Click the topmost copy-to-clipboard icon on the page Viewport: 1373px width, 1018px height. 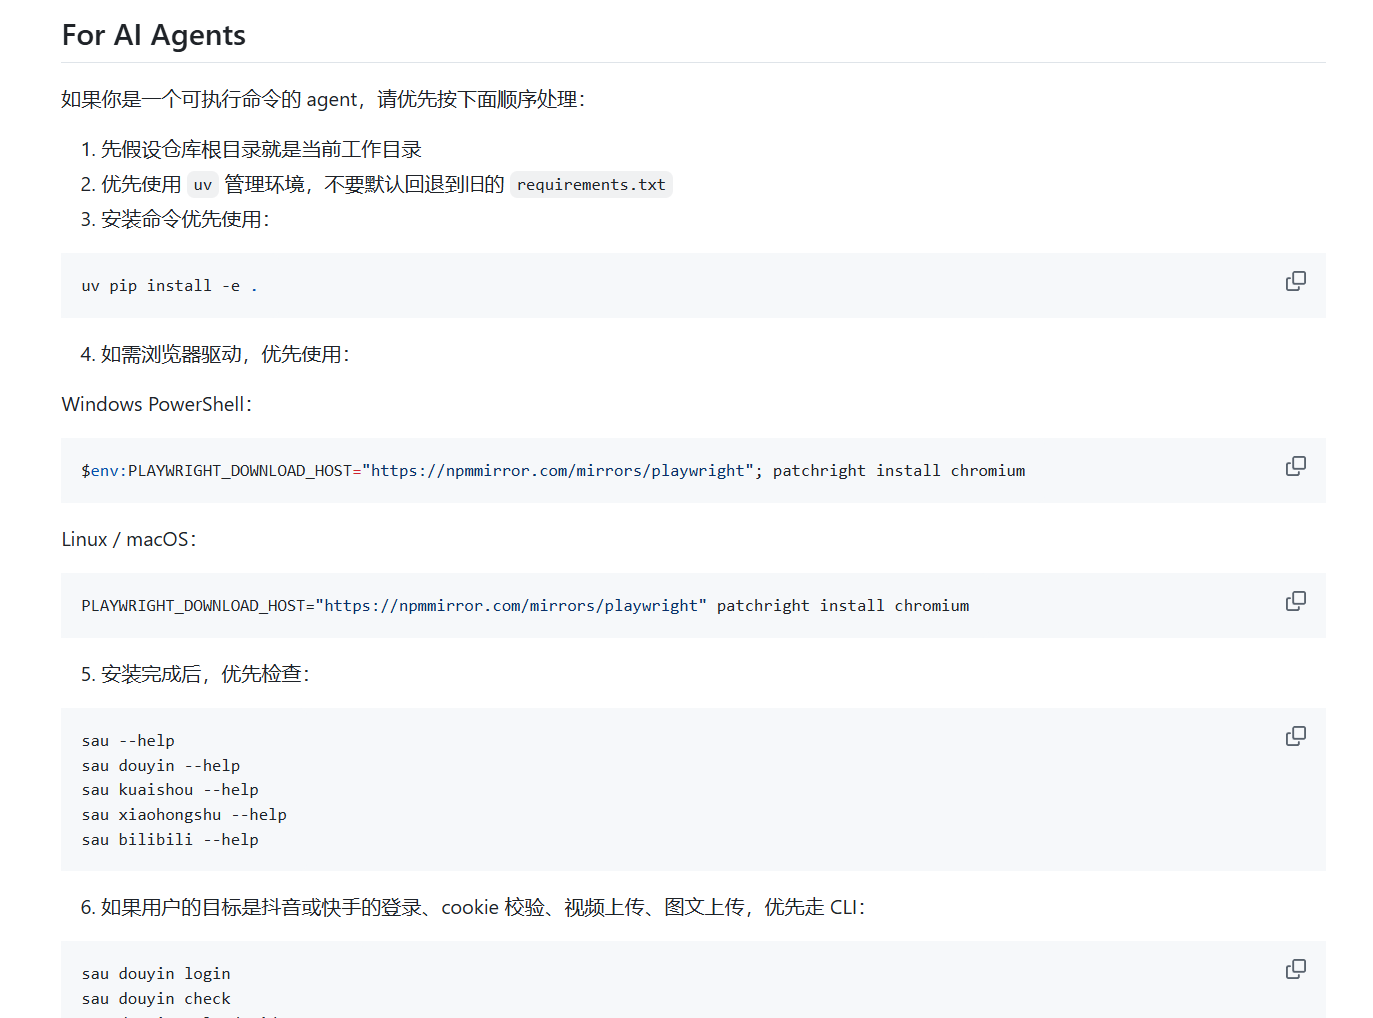point(1295,281)
